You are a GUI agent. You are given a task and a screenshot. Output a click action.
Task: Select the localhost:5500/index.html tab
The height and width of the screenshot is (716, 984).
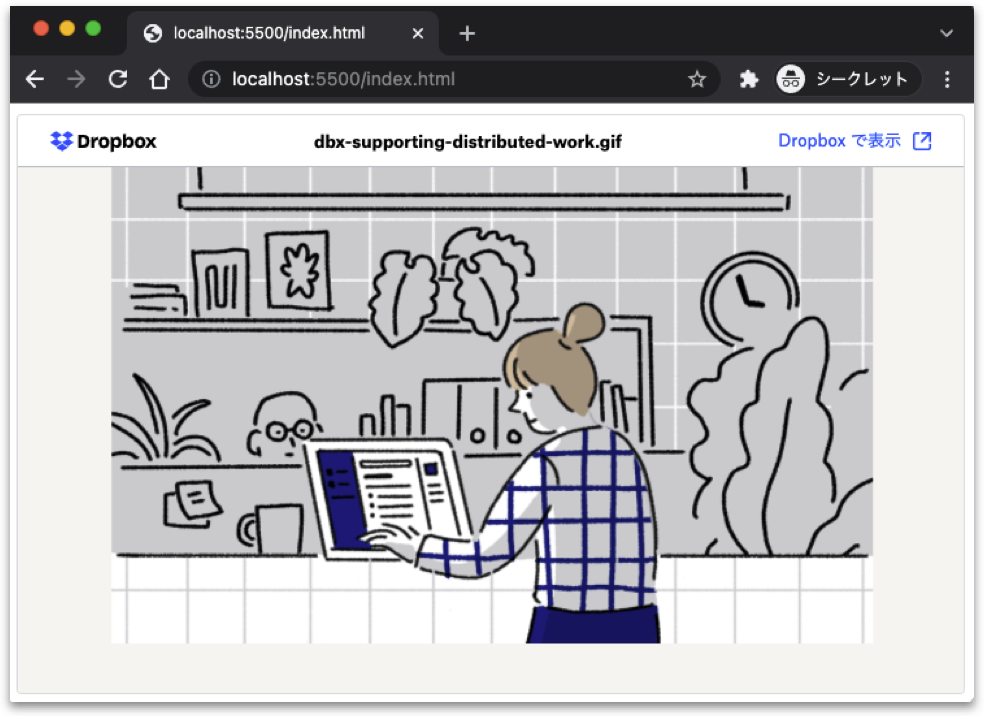(282, 33)
